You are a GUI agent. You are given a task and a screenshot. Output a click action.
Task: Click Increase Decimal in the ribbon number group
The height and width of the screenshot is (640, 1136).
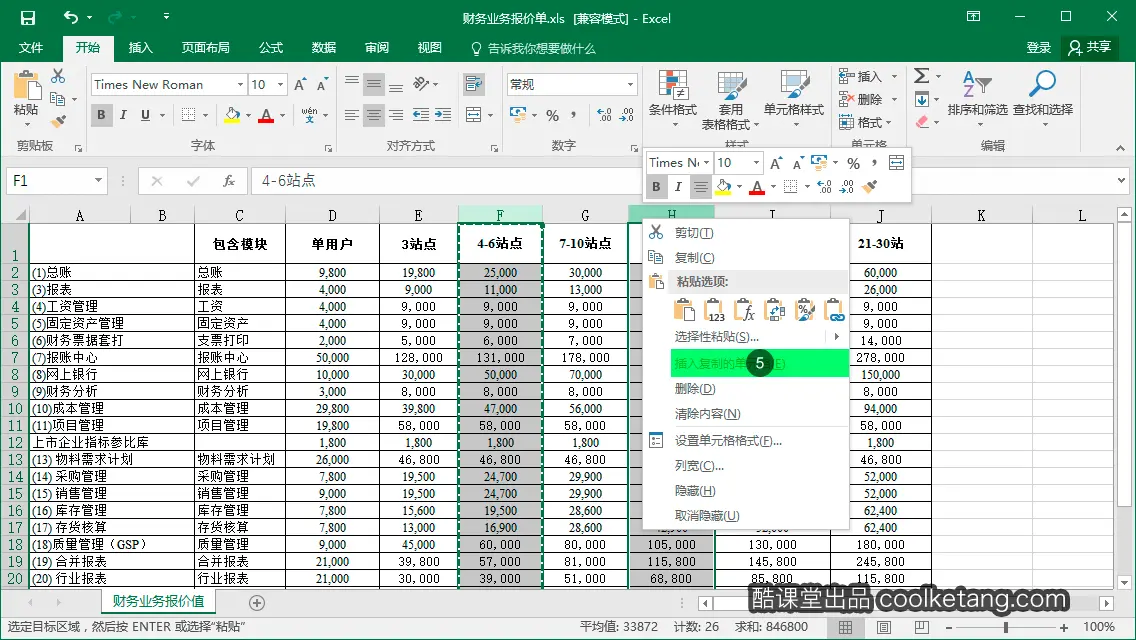point(604,115)
